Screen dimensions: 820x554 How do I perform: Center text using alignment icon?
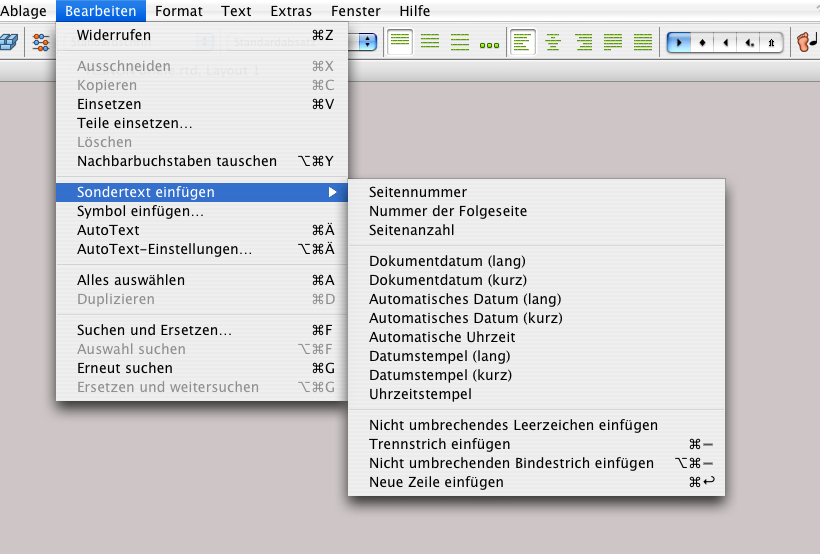(553, 42)
